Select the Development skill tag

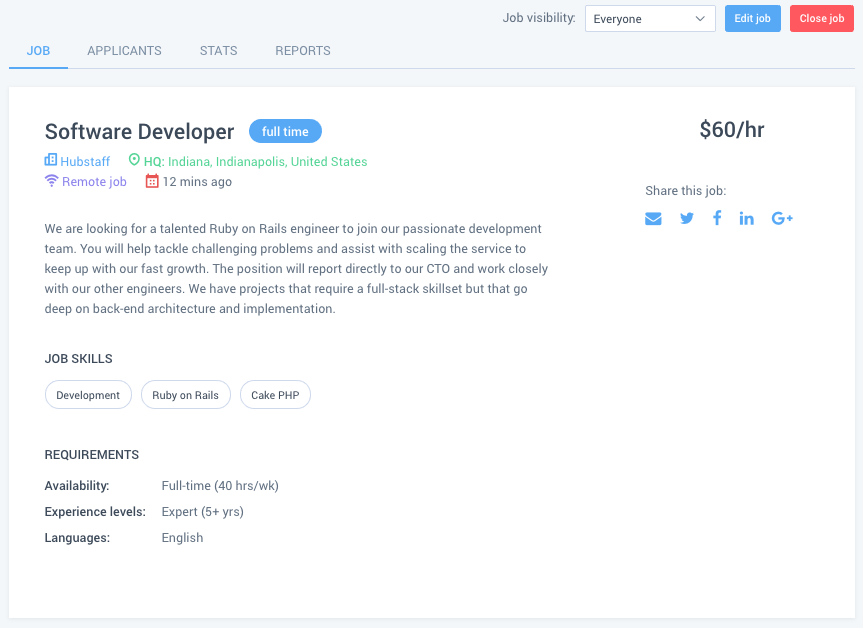click(x=88, y=395)
